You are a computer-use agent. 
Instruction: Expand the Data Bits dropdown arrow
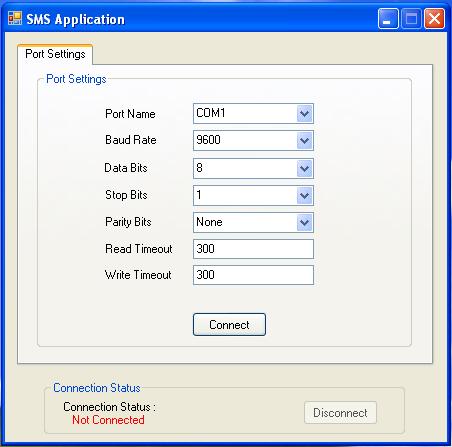click(304, 168)
